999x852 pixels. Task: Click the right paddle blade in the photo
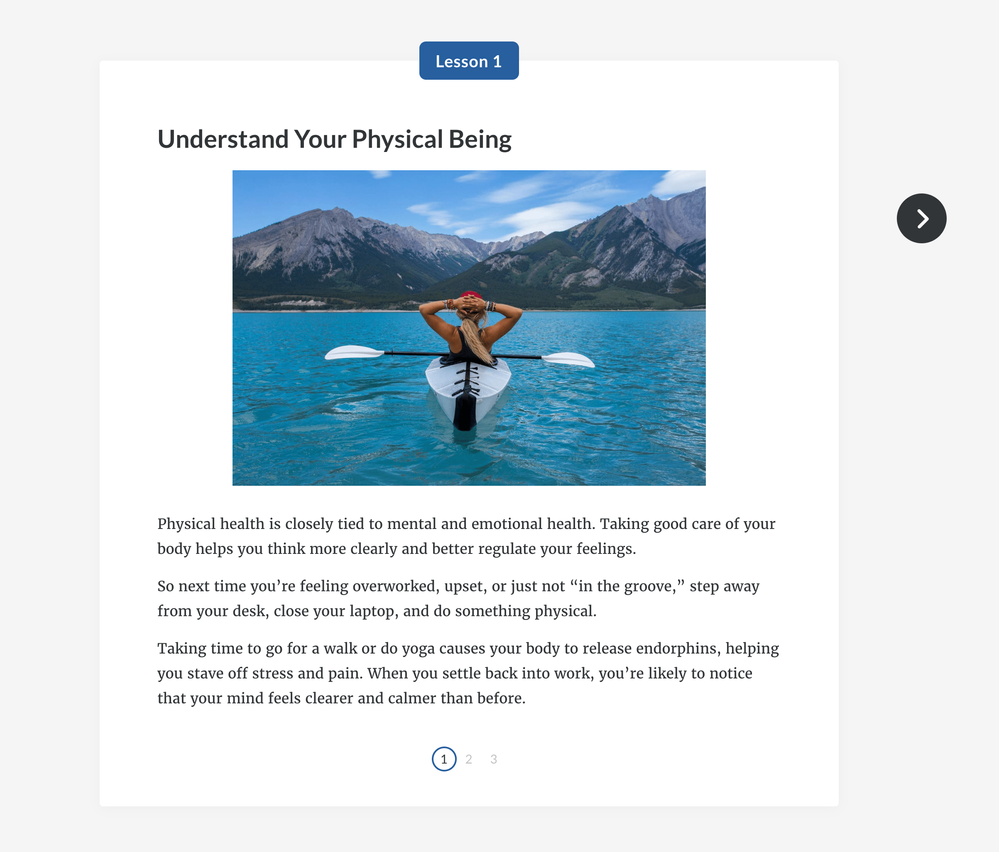point(568,358)
